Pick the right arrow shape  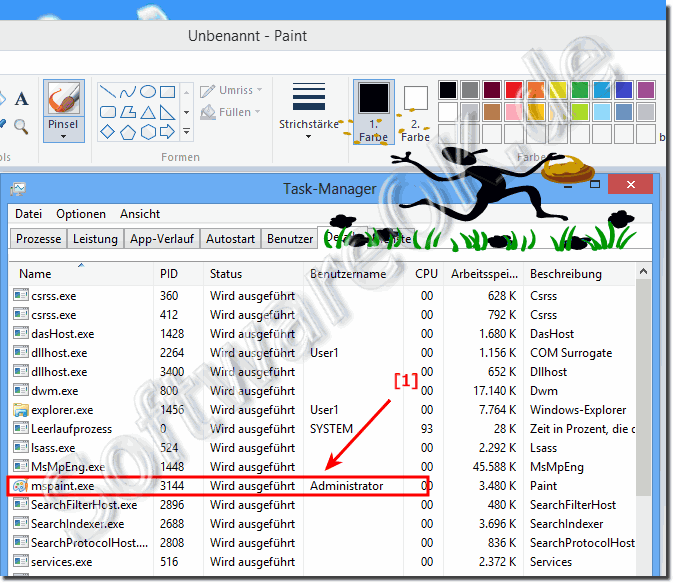click(167, 131)
